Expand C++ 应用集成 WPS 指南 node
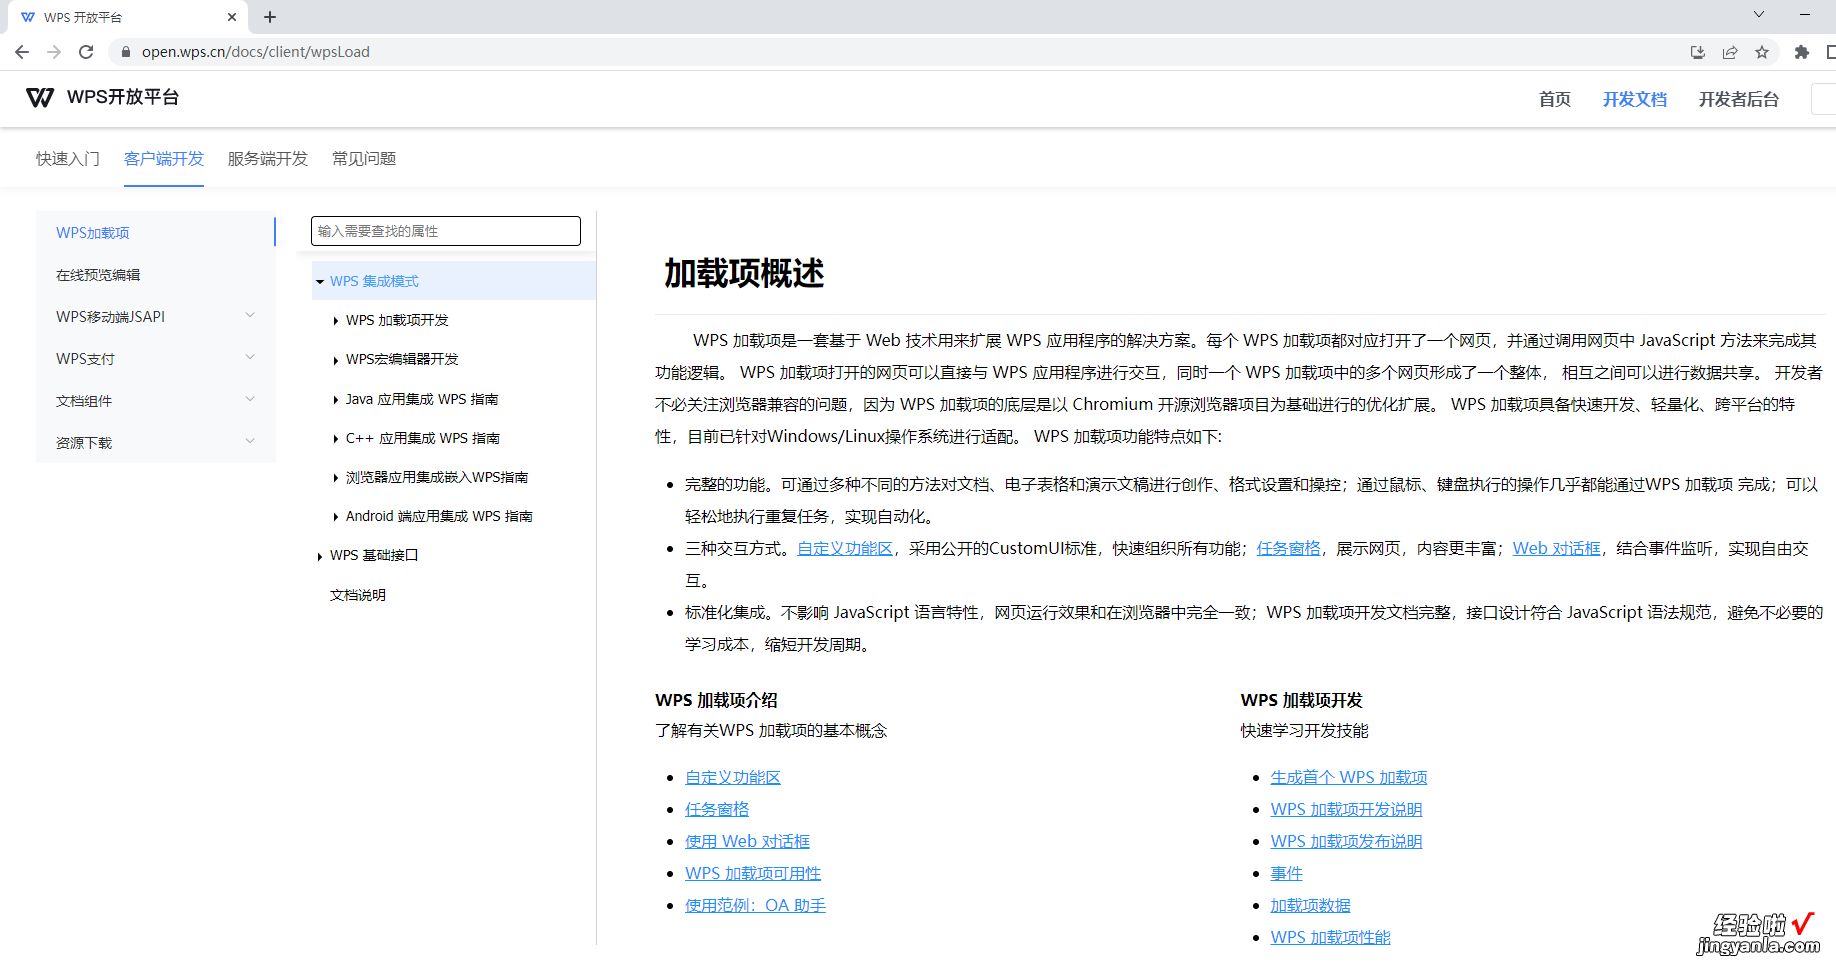Image resolution: width=1836 pixels, height=963 pixels. (335, 439)
